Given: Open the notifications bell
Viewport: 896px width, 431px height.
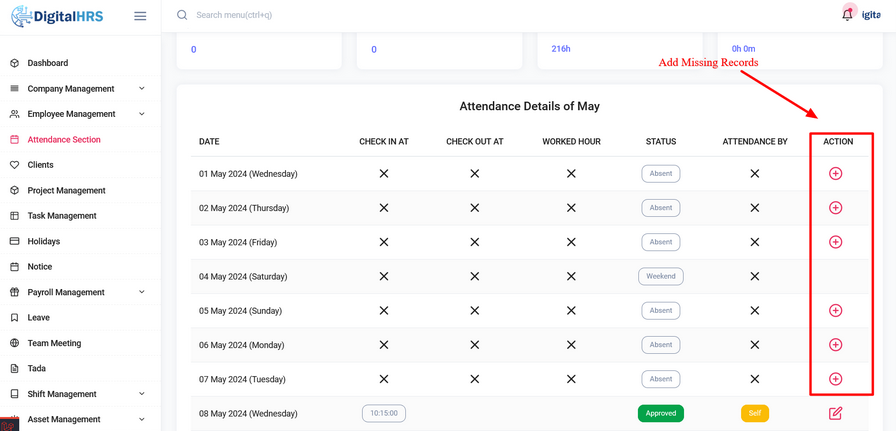Looking at the screenshot, I should [847, 15].
